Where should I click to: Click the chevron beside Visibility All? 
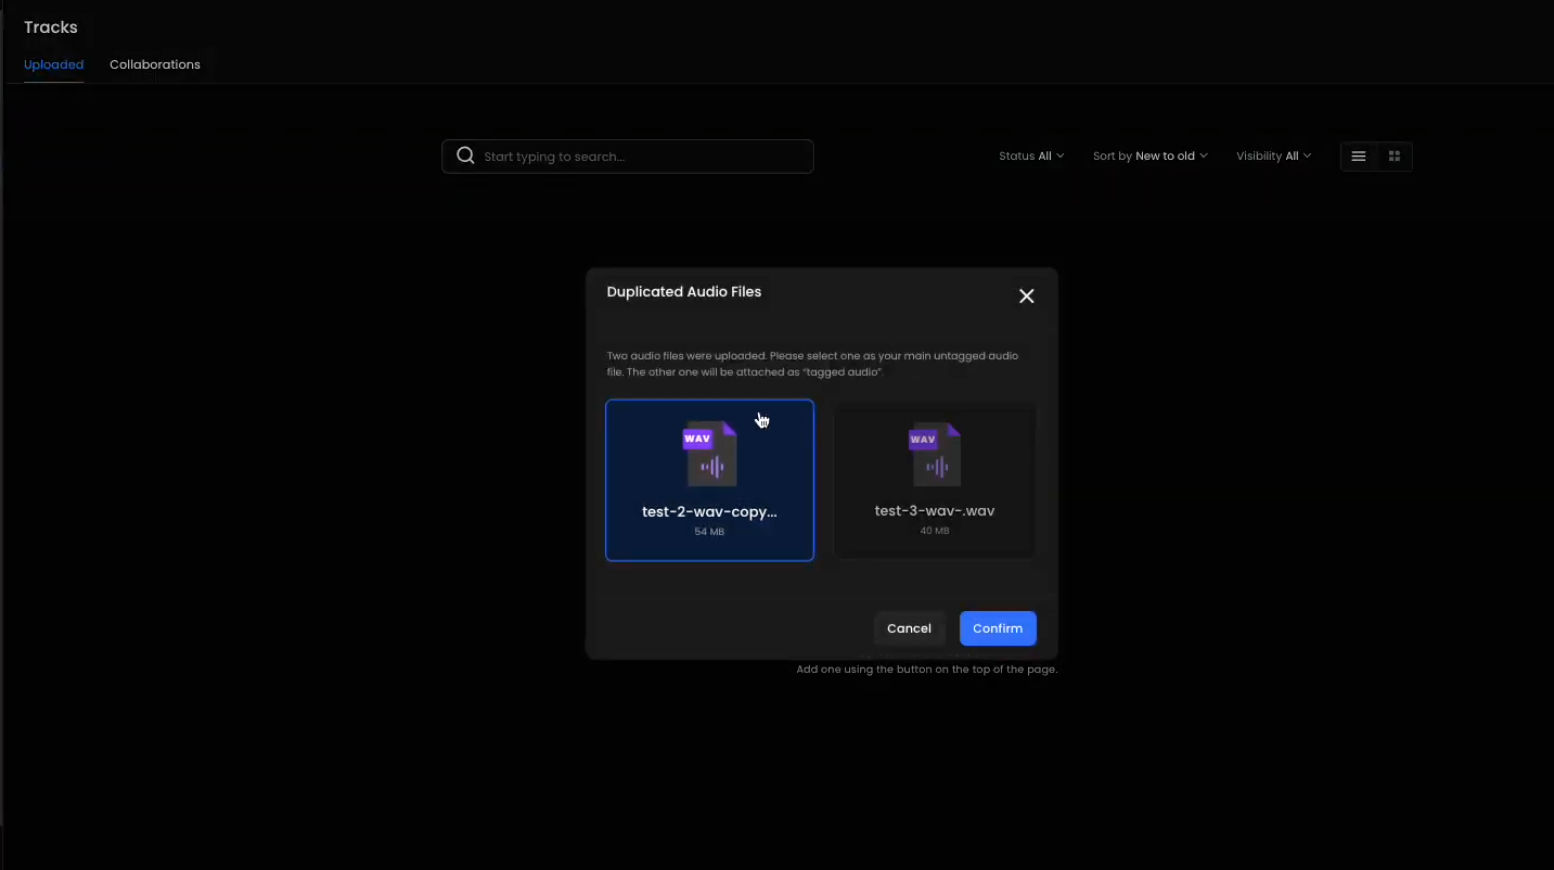point(1307,156)
